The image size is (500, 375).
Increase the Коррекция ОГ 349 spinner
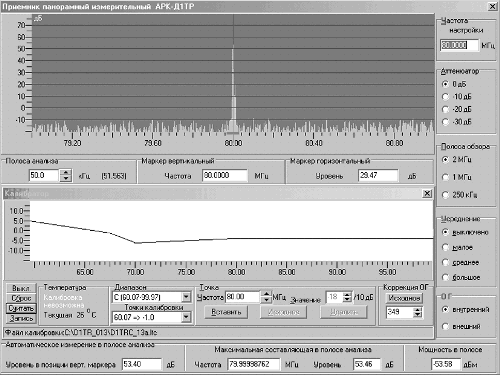417,310
